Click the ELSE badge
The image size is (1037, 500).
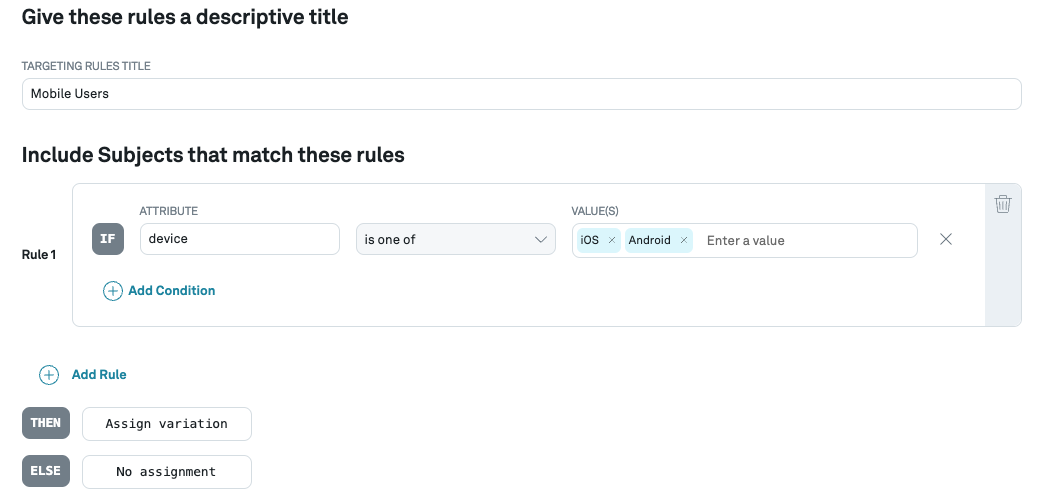coord(46,472)
